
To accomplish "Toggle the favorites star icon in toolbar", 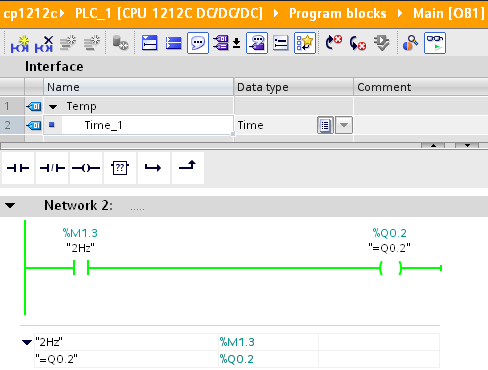I will pos(305,43).
